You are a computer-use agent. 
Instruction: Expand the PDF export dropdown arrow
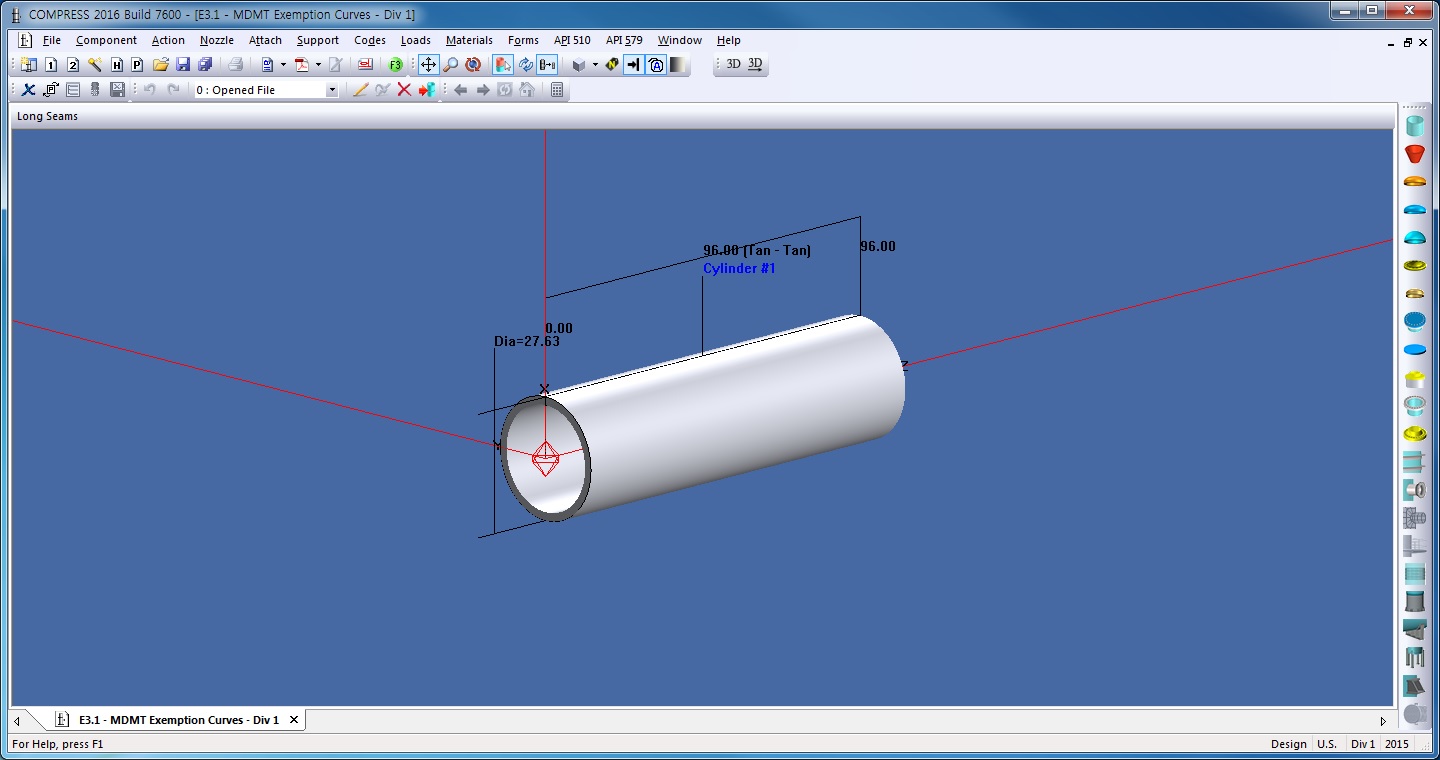pos(318,65)
